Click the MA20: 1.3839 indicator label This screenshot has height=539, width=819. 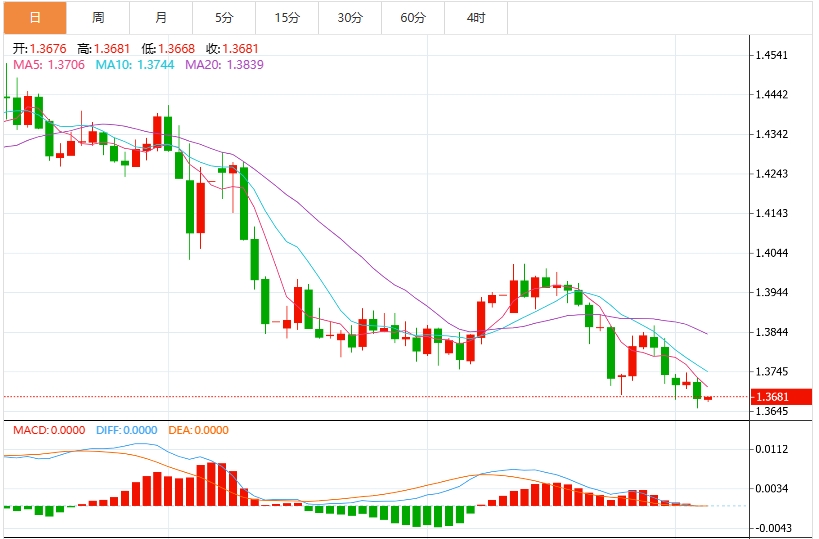[225, 65]
